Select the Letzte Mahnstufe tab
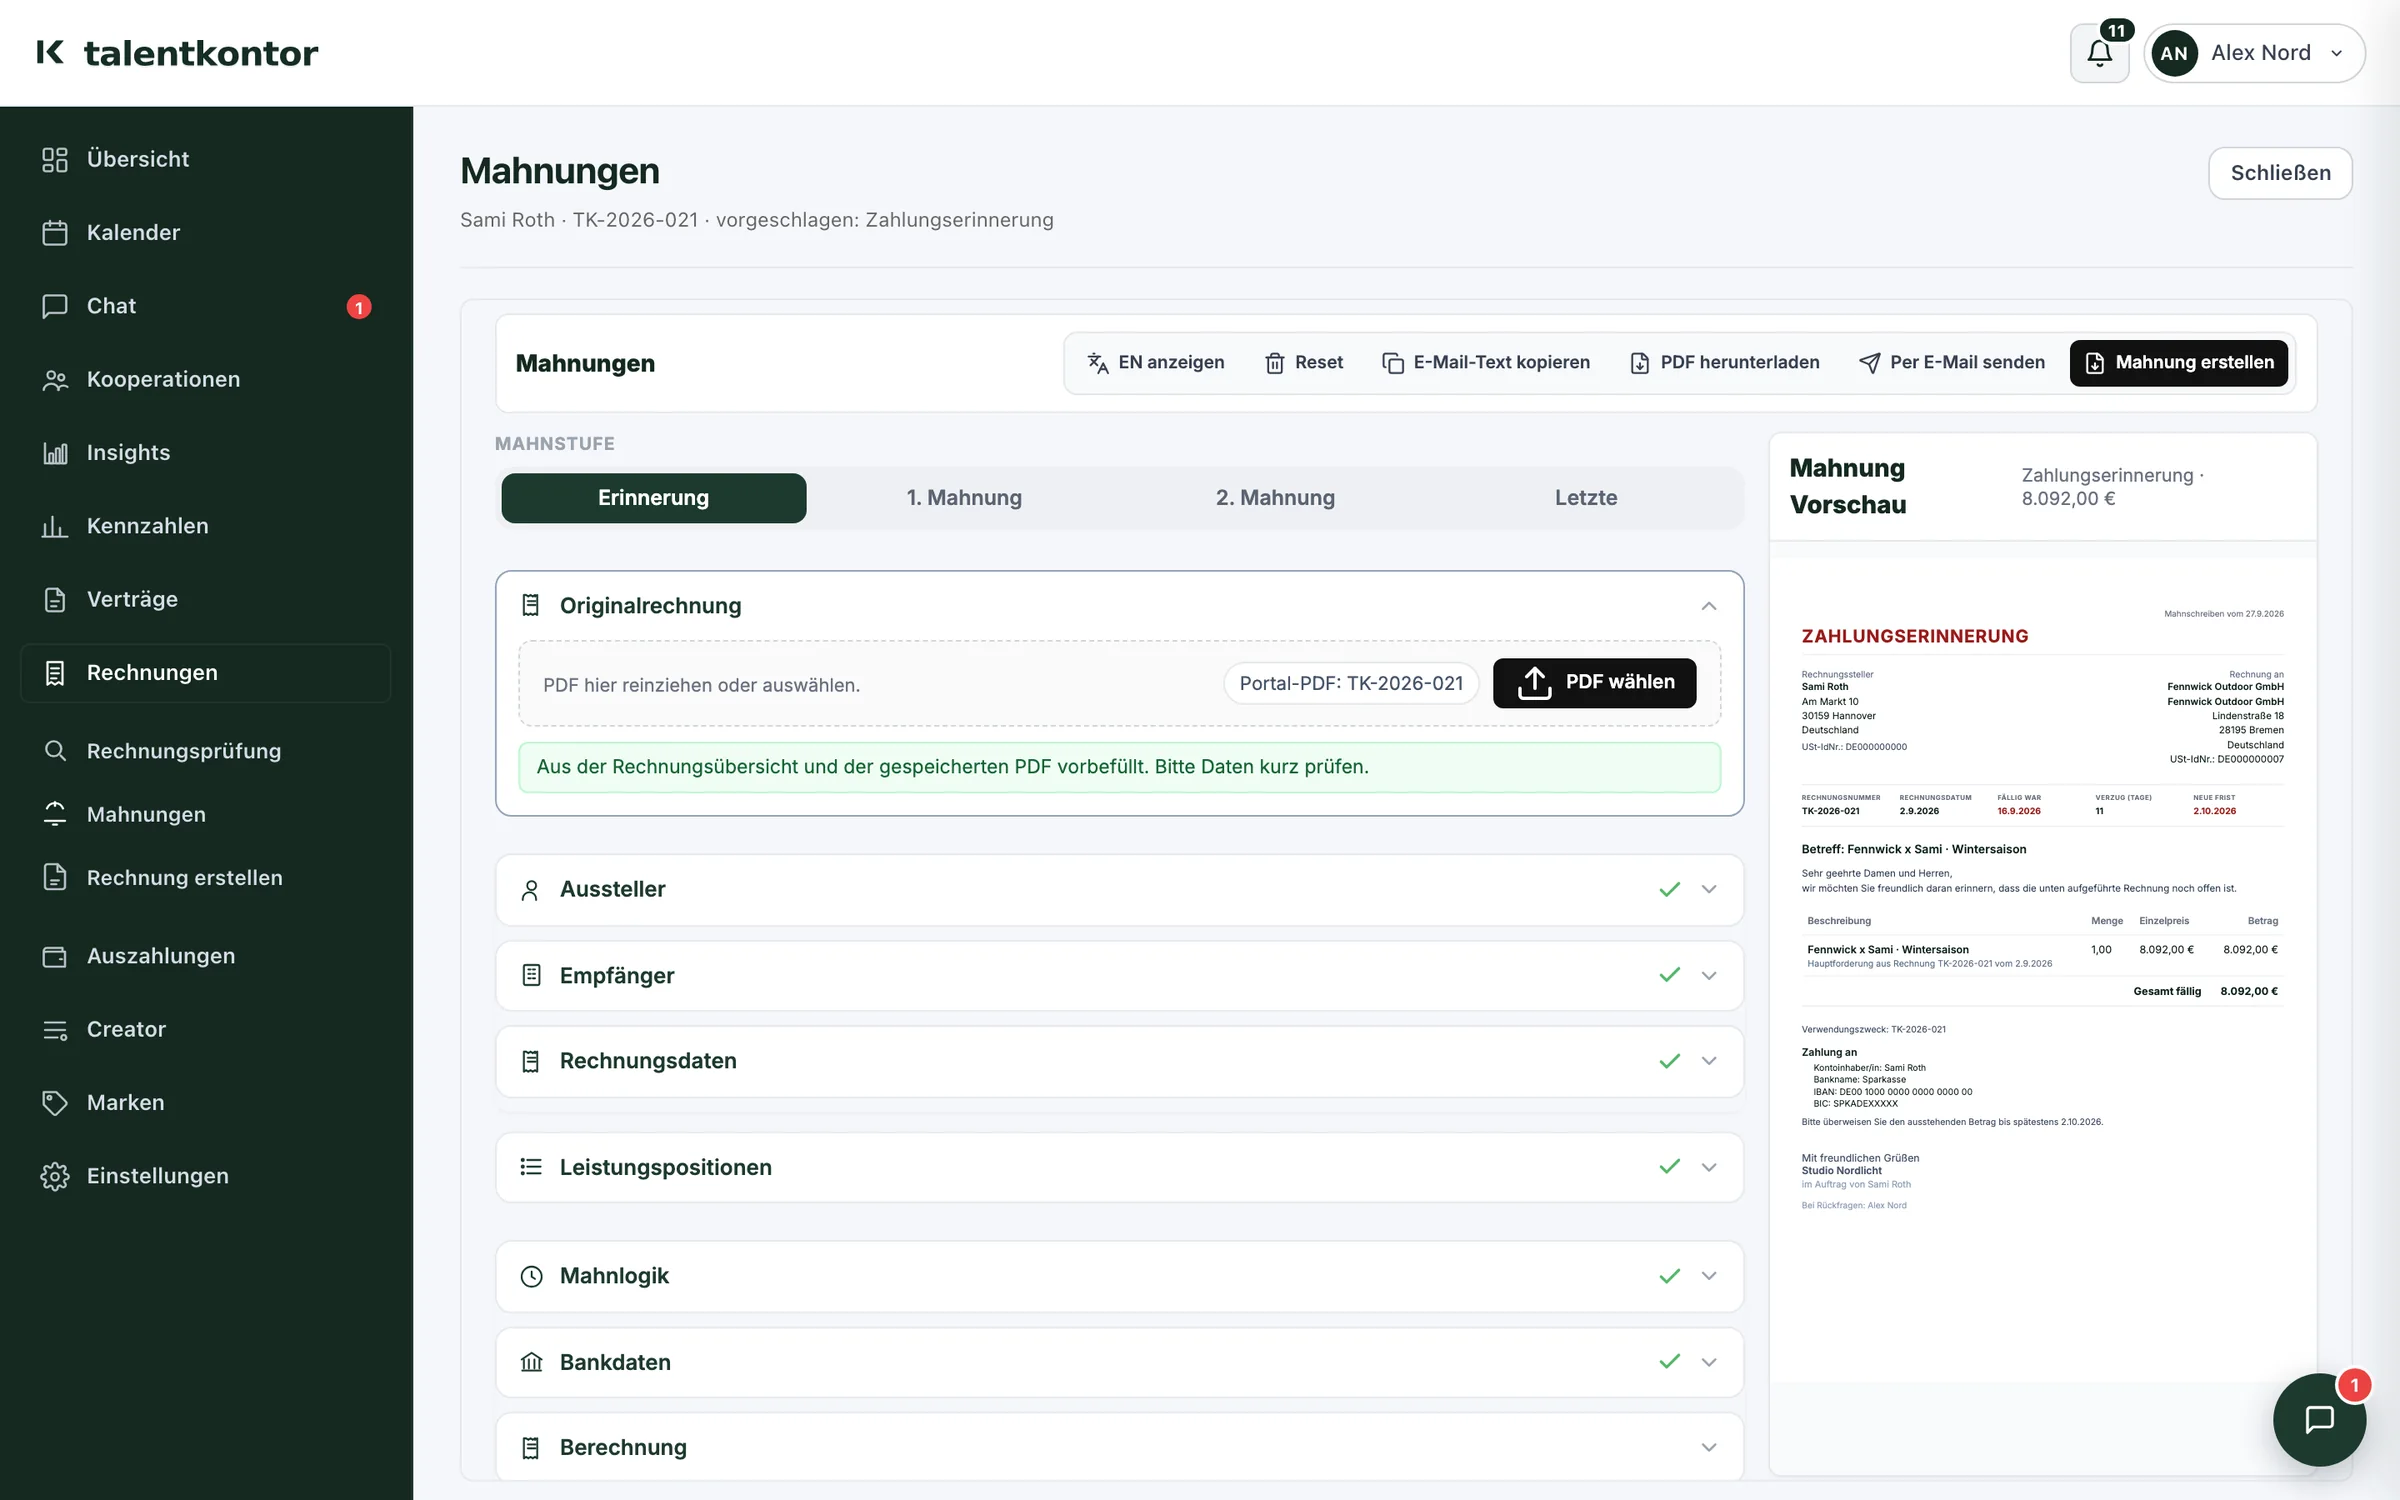 (x=1586, y=498)
